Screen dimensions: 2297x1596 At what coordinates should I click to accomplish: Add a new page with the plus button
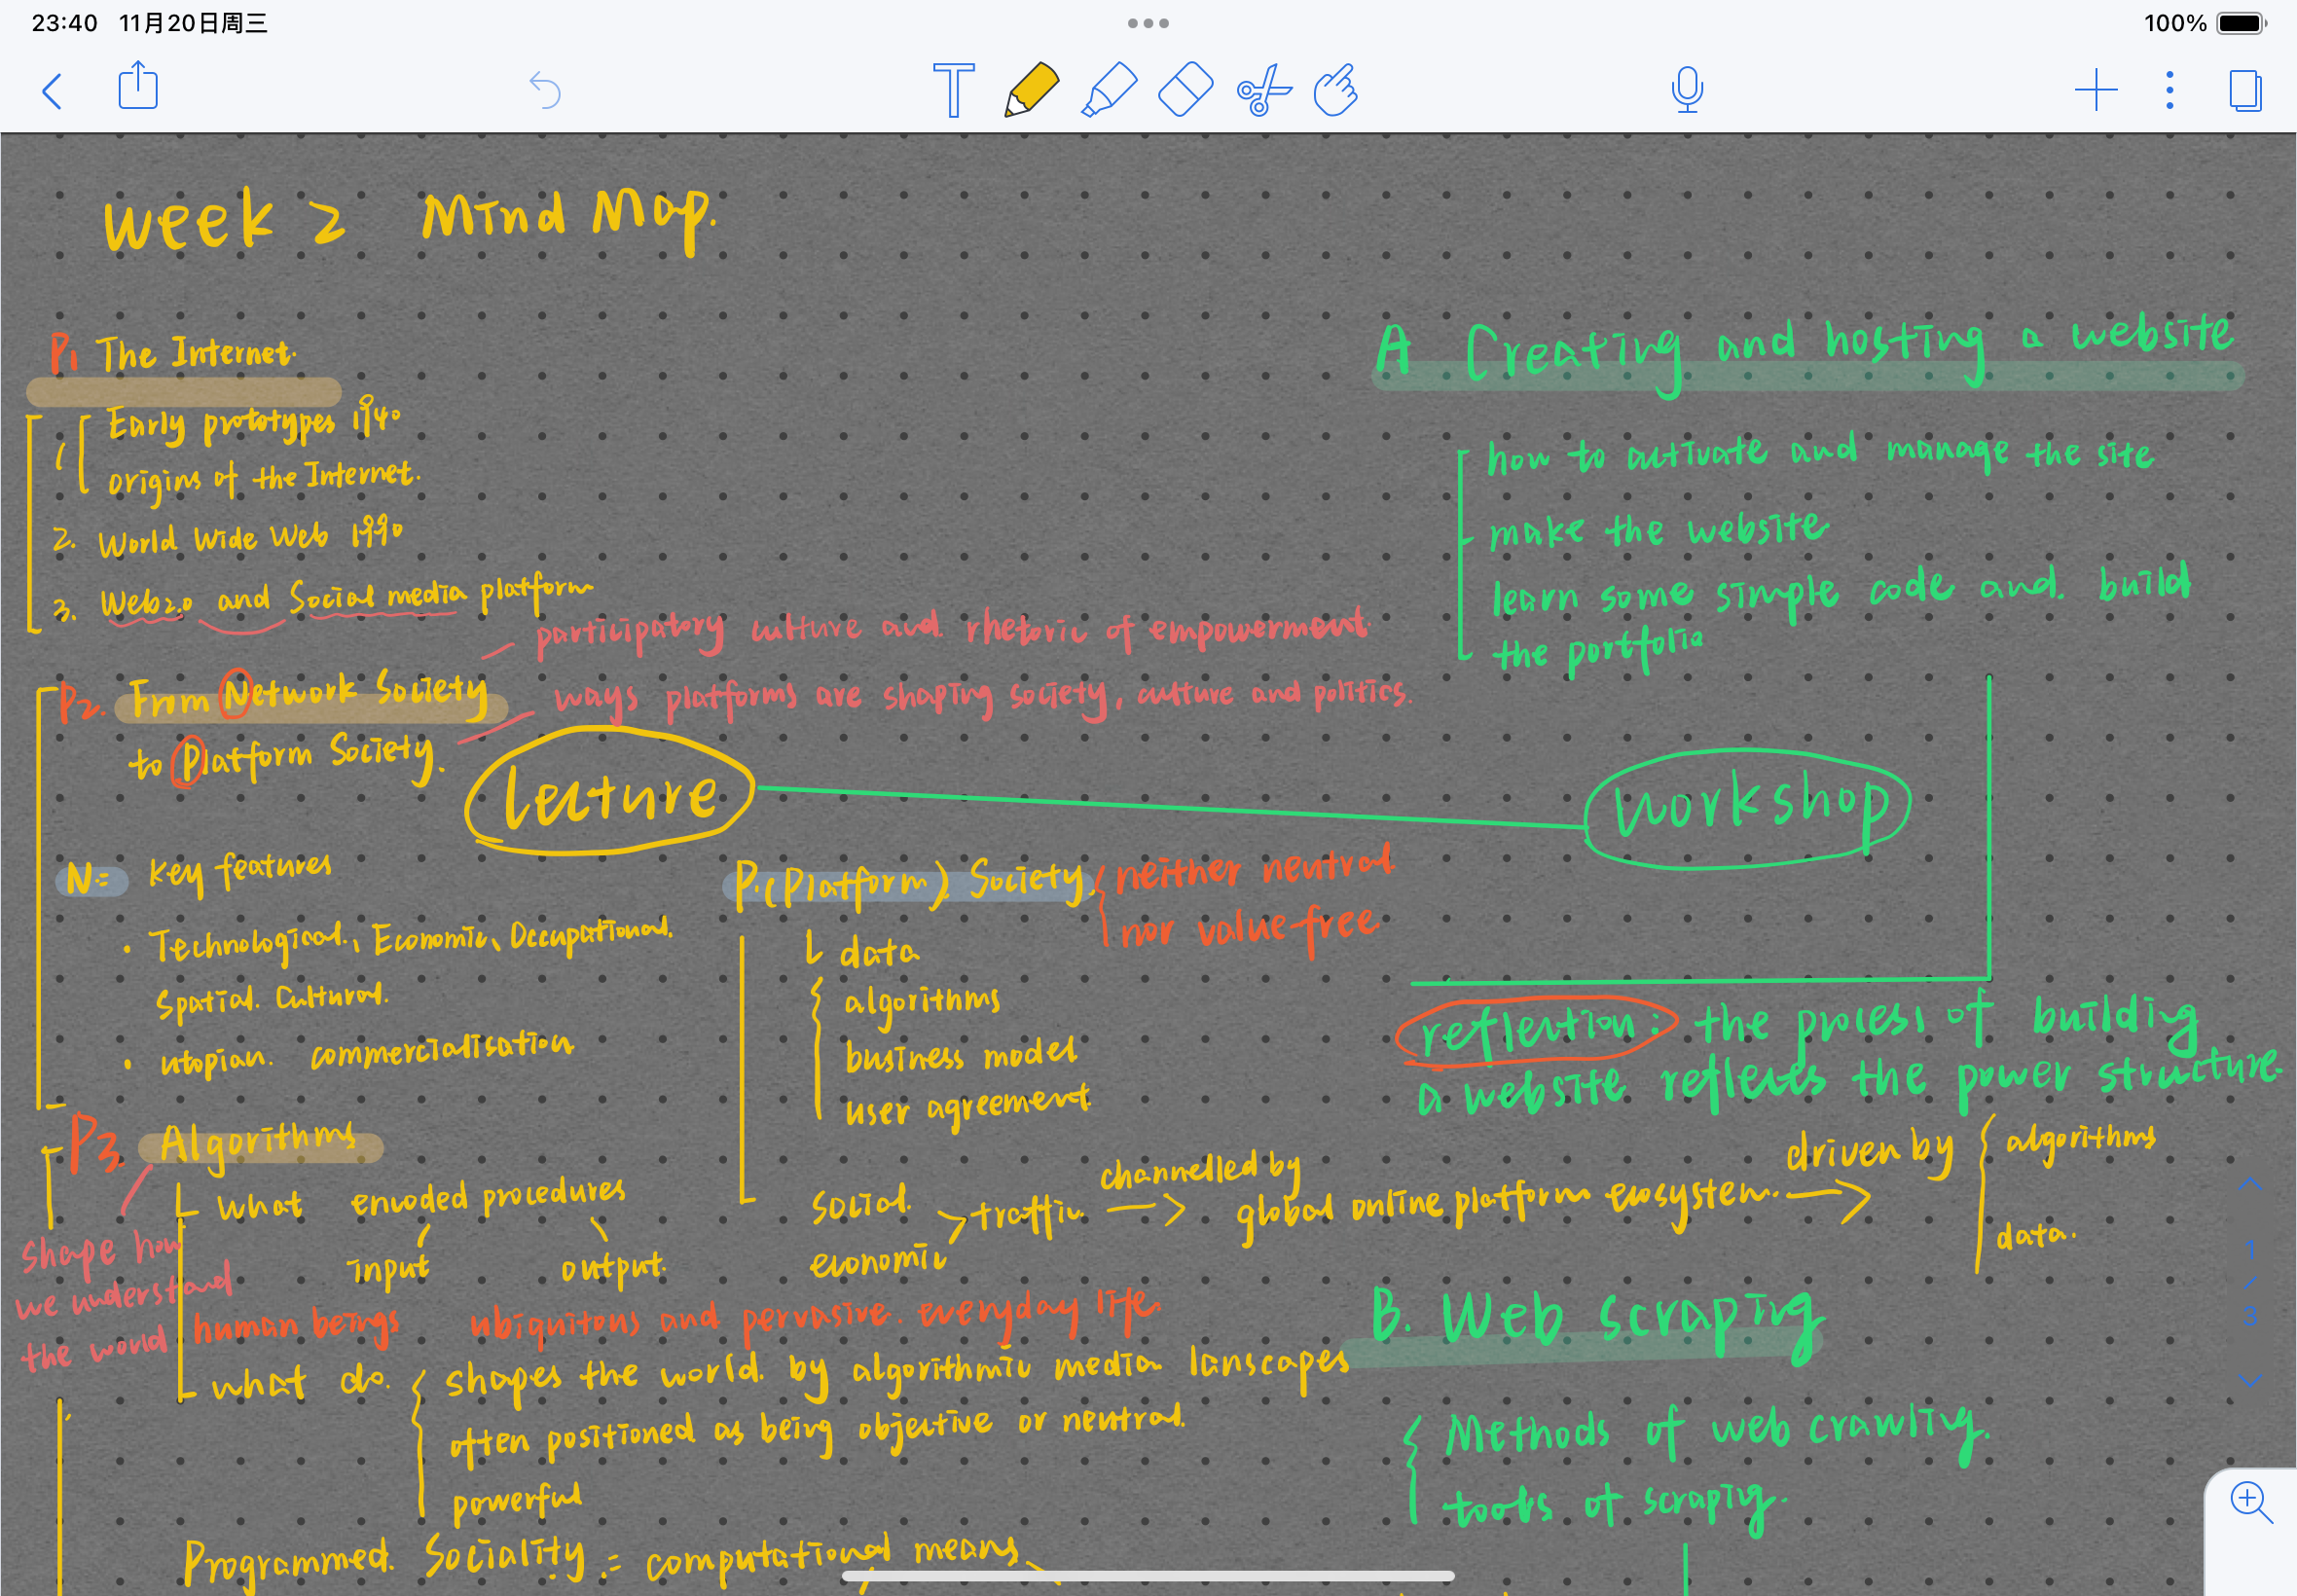coord(2096,90)
